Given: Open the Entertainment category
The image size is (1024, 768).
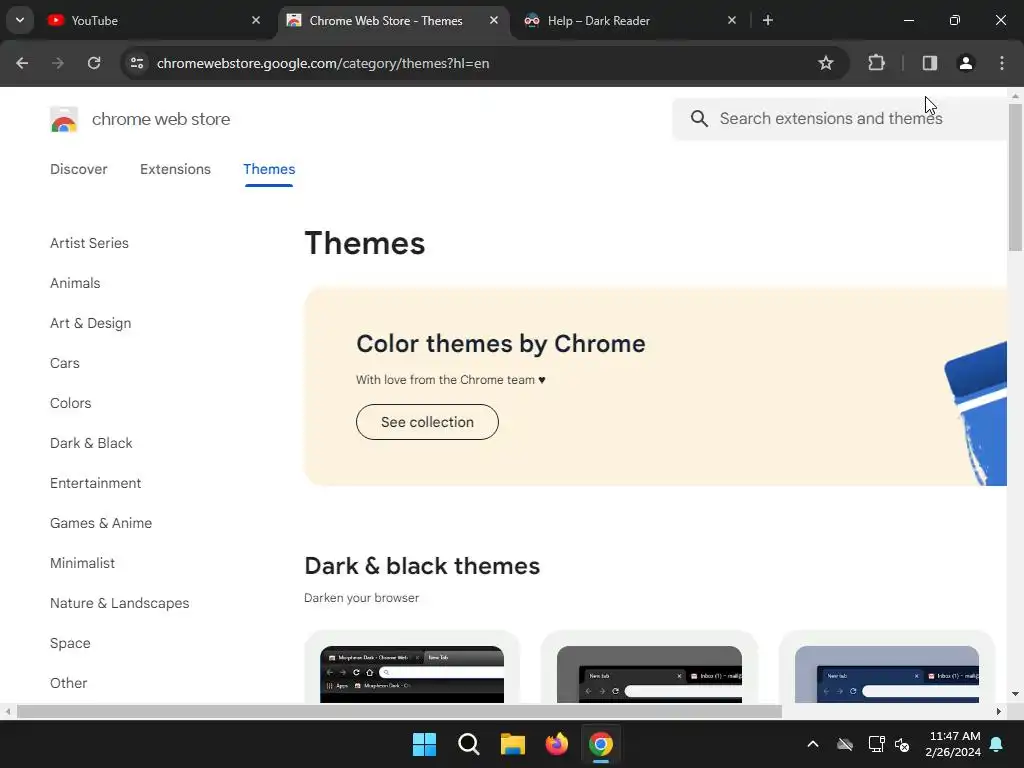Looking at the screenshot, I should click(95, 483).
